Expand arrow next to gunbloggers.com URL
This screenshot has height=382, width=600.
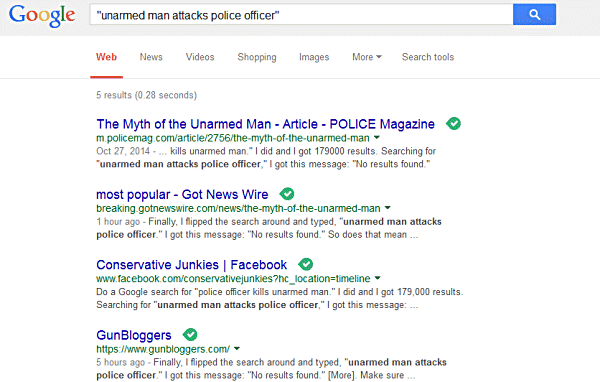click(x=237, y=349)
